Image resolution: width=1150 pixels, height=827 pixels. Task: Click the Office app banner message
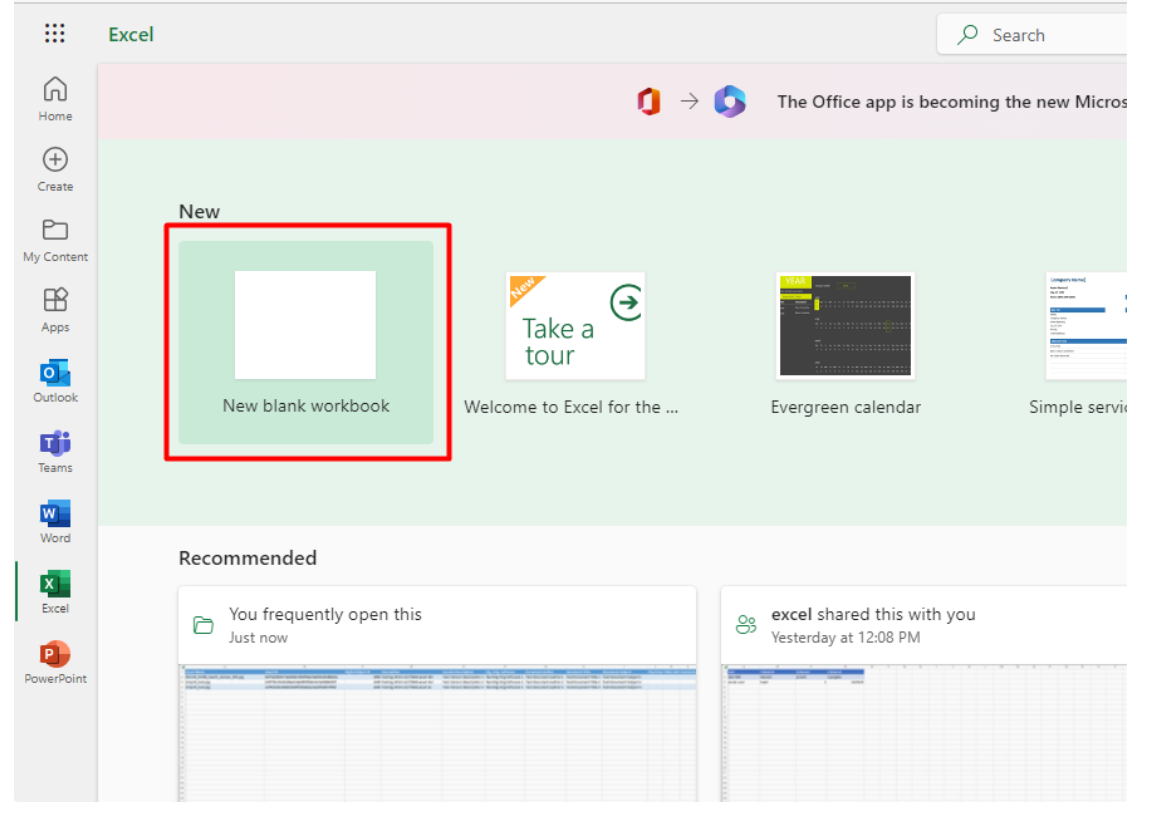click(950, 102)
